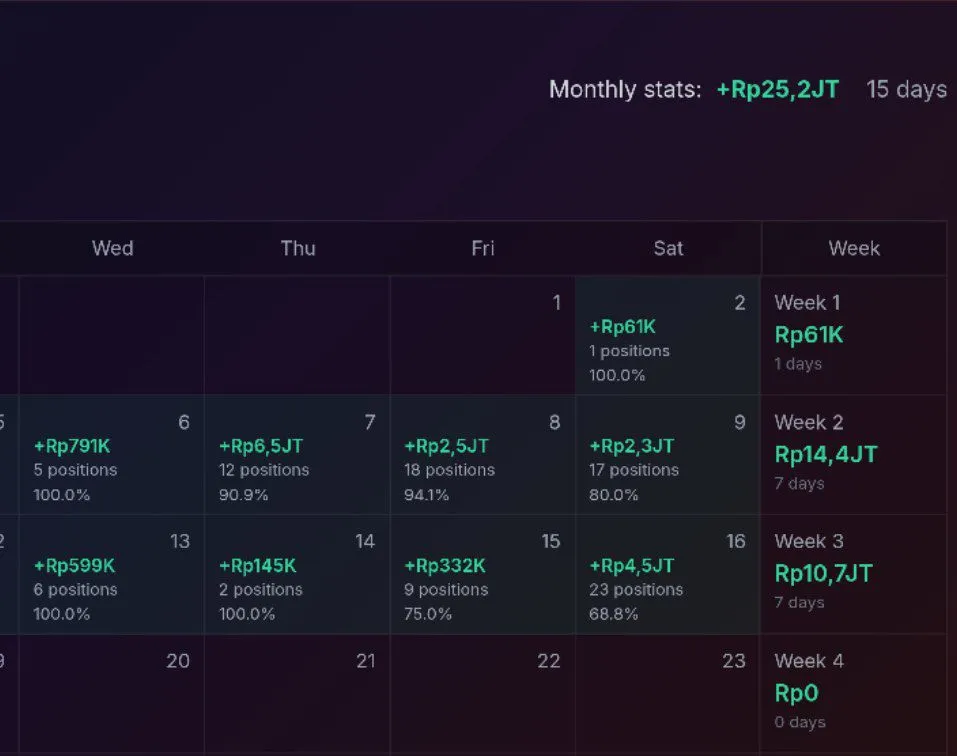Click "12 positions" on day 7
This screenshot has height=756, width=957.
point(264,470)
